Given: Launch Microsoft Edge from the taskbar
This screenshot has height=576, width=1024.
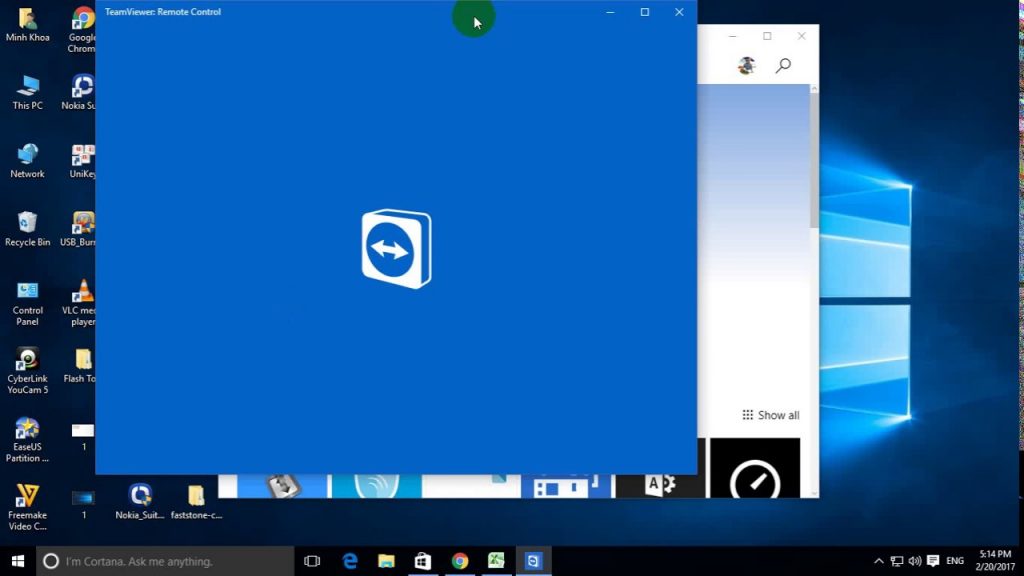Looking at the screenshot, I should click(348, 561).
